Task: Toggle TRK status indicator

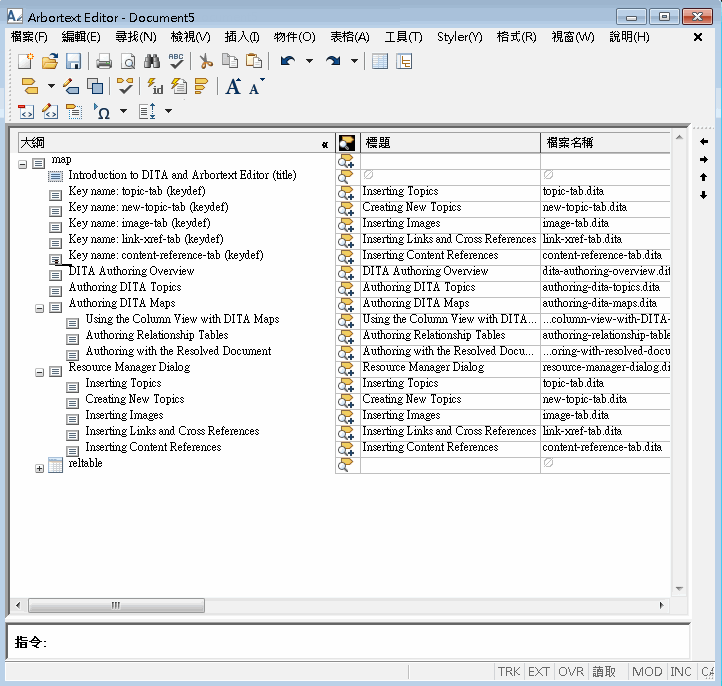Action: click(x=509, y=672)
